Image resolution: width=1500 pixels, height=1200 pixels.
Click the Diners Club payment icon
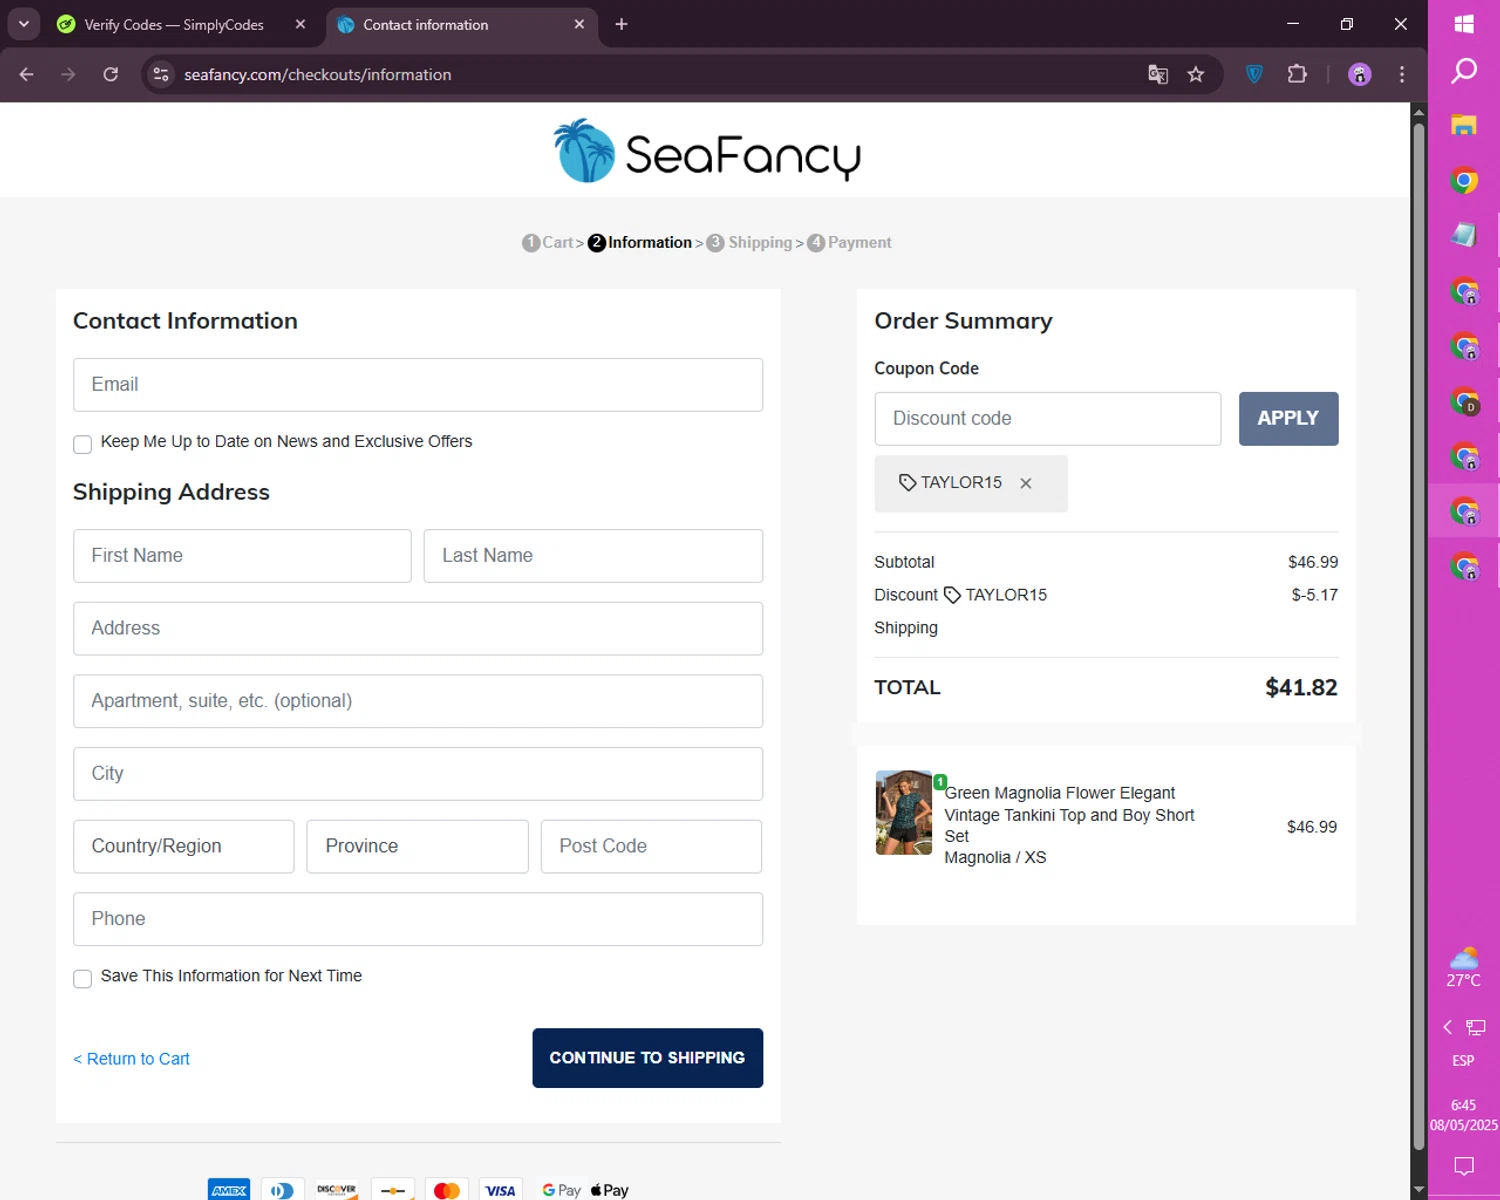pos(283,1190)
